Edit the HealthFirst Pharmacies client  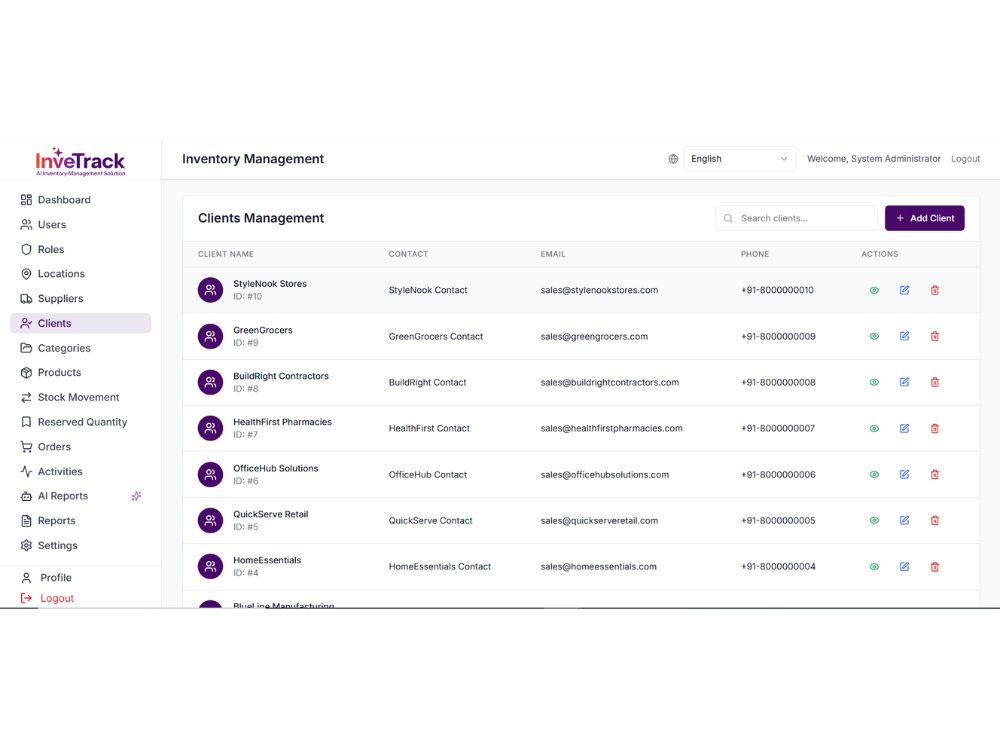pyautogui.click(x=904, y=429)
